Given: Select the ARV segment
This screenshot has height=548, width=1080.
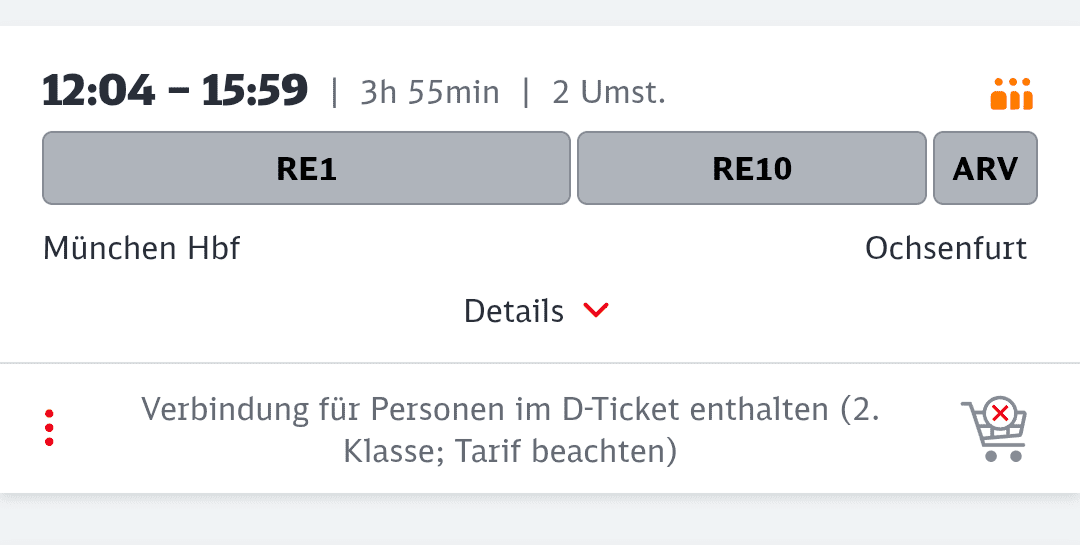Looking at the screenshot, I should pos(985,168).
